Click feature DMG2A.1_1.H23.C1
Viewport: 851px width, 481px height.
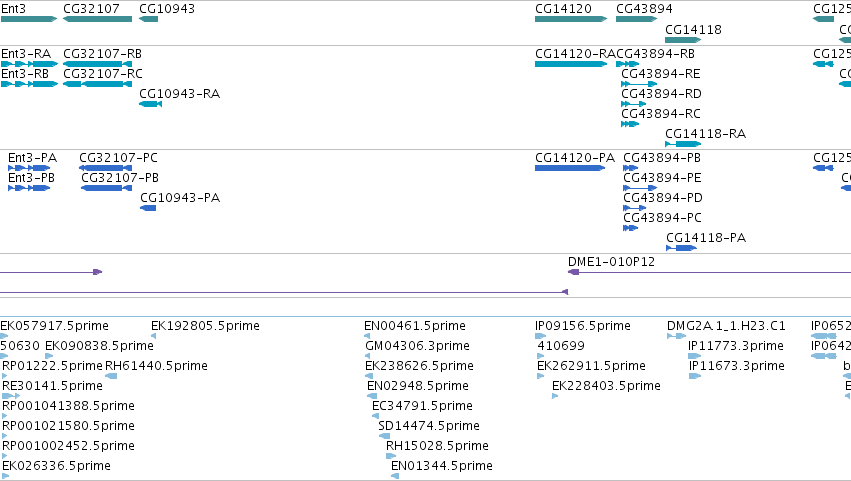pos(677,336)
